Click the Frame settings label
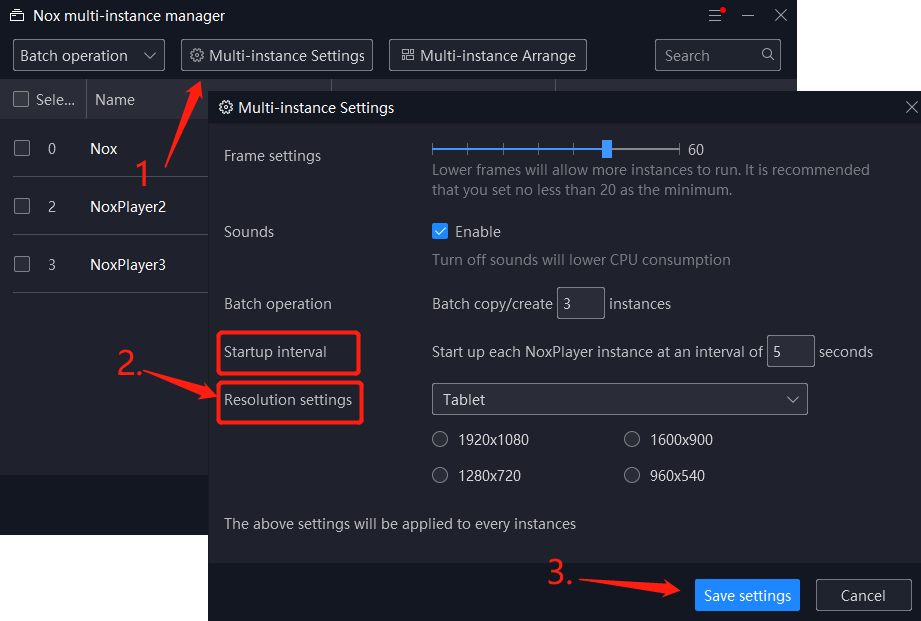Image resolution: width=921 pixels, height=621 pixels. [273, 156]
